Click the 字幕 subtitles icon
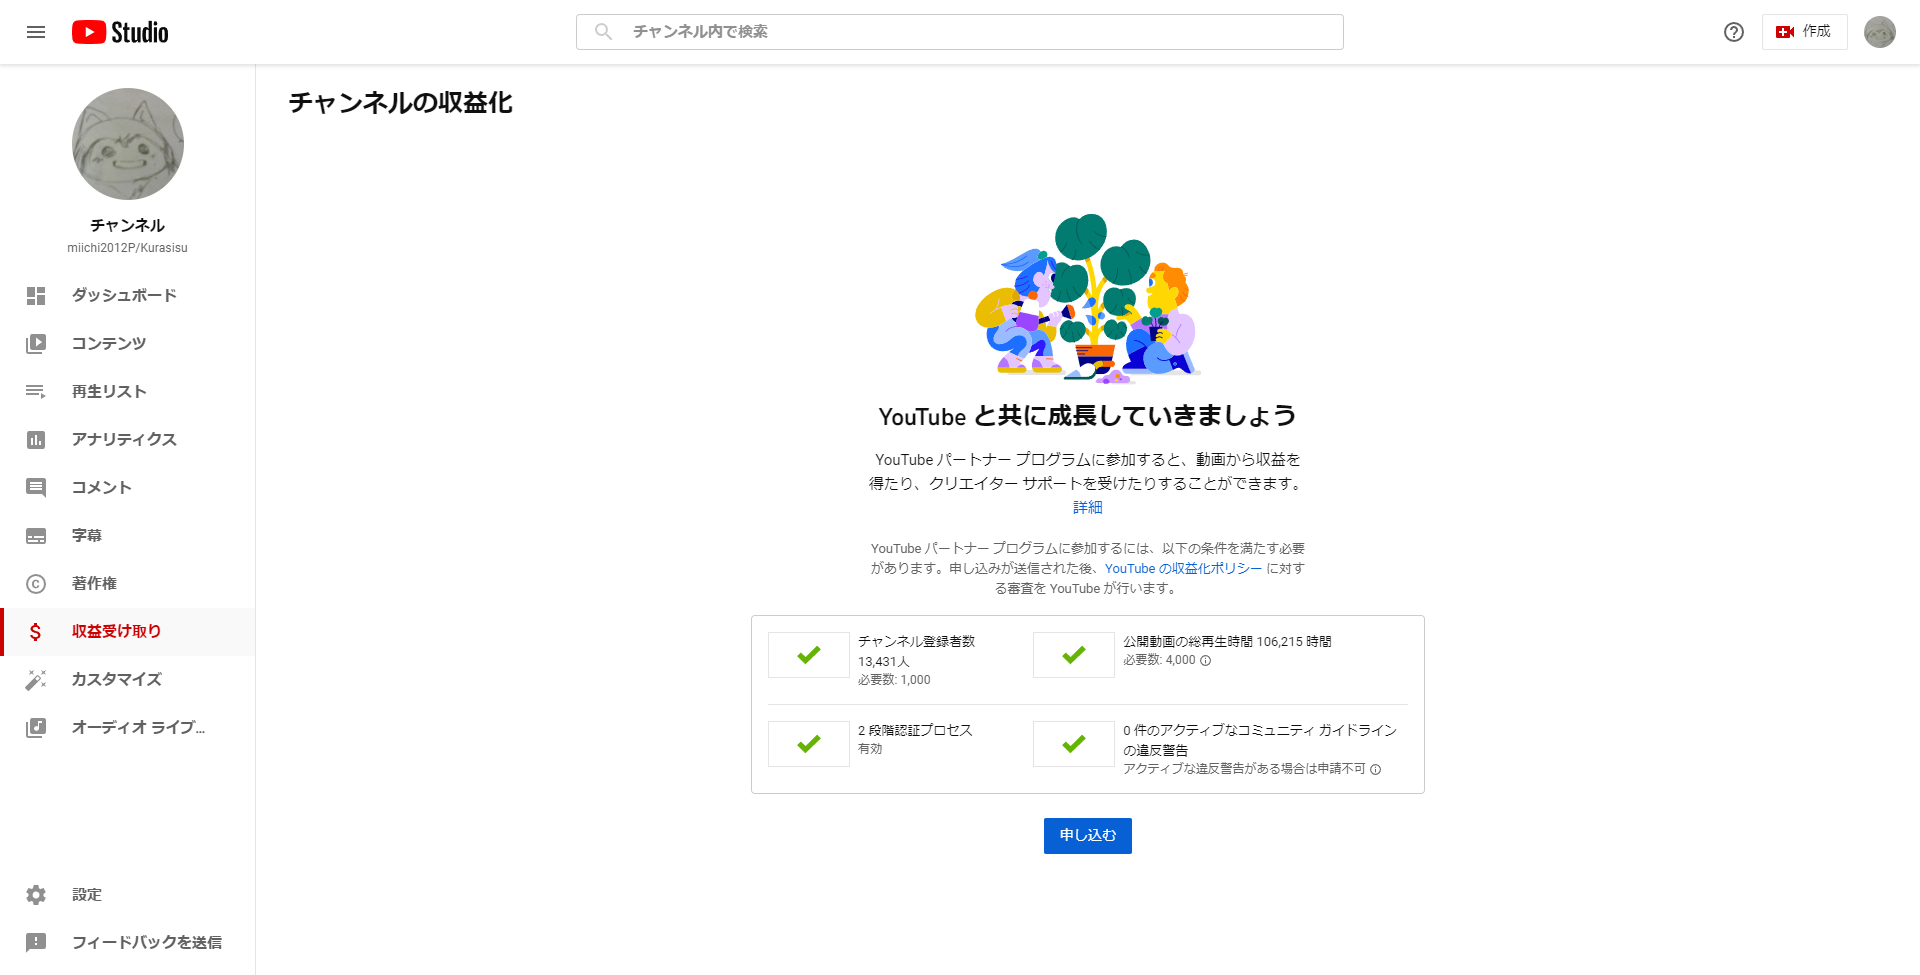This screenshot has height=975, width=1920. point(36,536)
